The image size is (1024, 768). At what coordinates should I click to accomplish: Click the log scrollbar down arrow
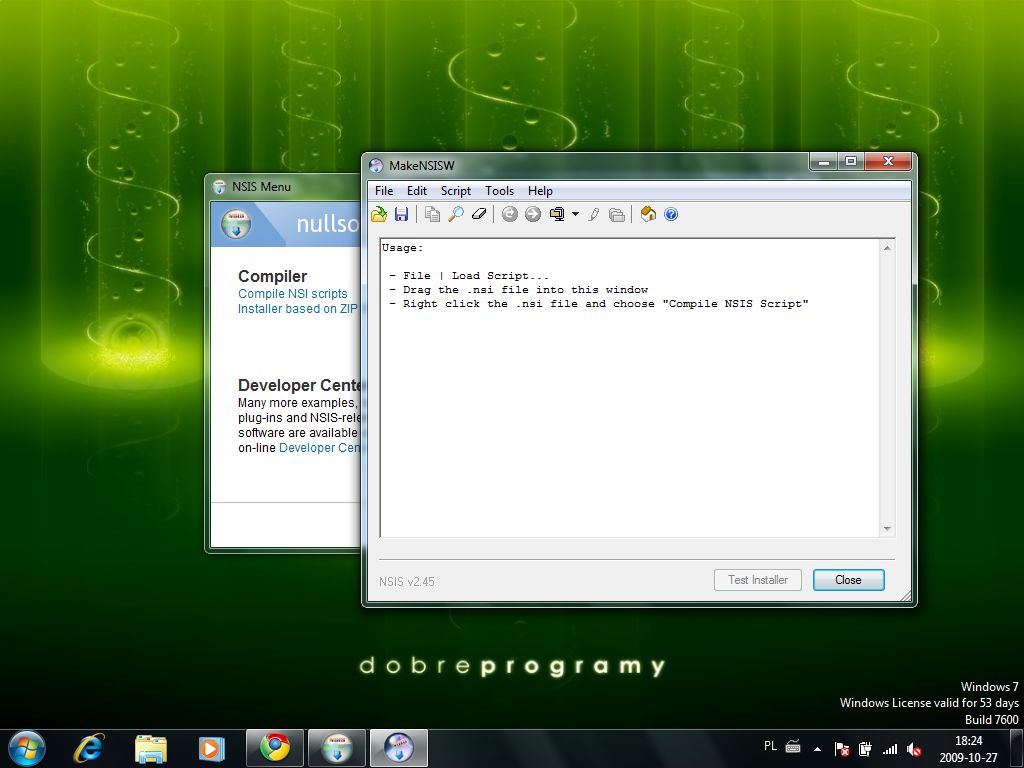[x=887, y=528]
